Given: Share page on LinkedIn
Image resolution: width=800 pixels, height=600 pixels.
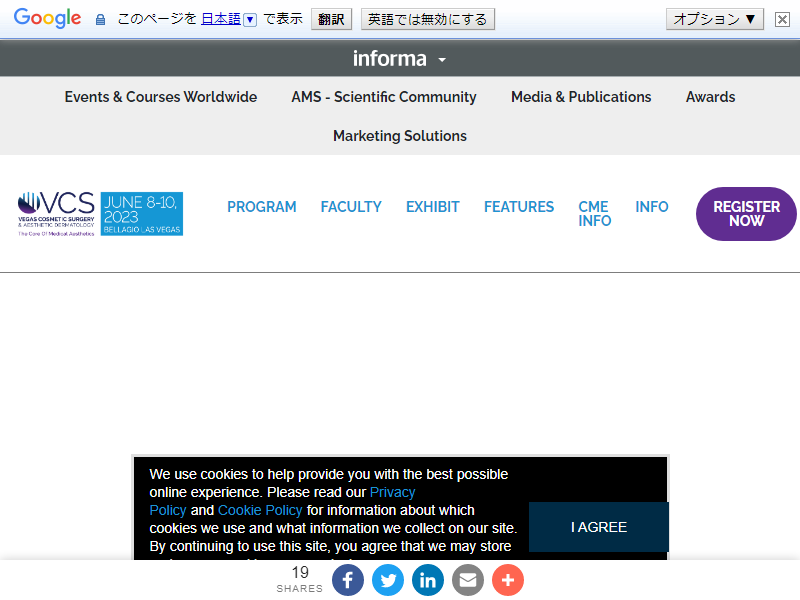Looking at the screenshot, I should coord(428,580).
